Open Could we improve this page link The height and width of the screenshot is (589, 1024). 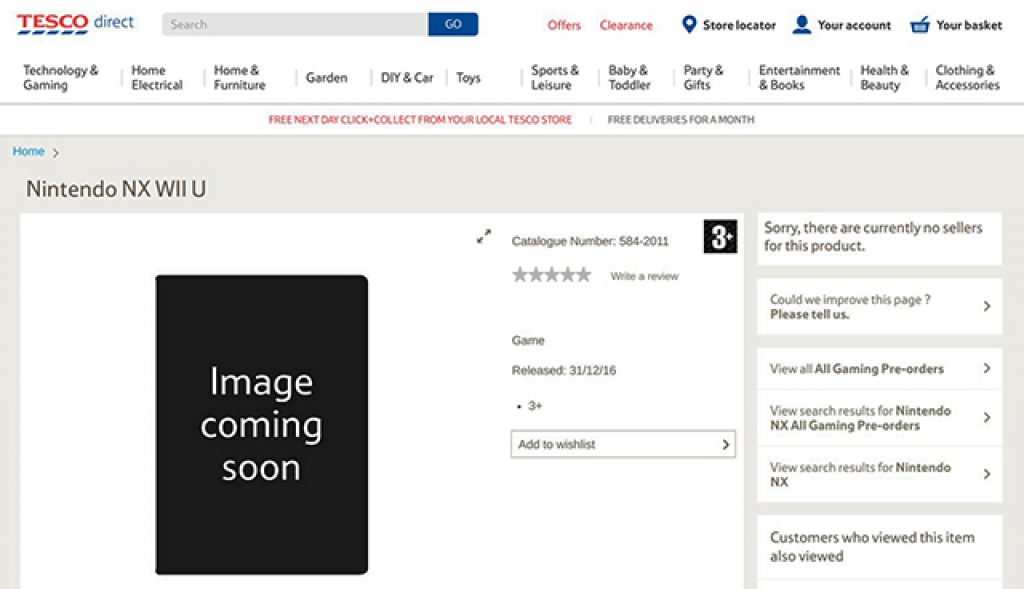[x=879, y=306]
